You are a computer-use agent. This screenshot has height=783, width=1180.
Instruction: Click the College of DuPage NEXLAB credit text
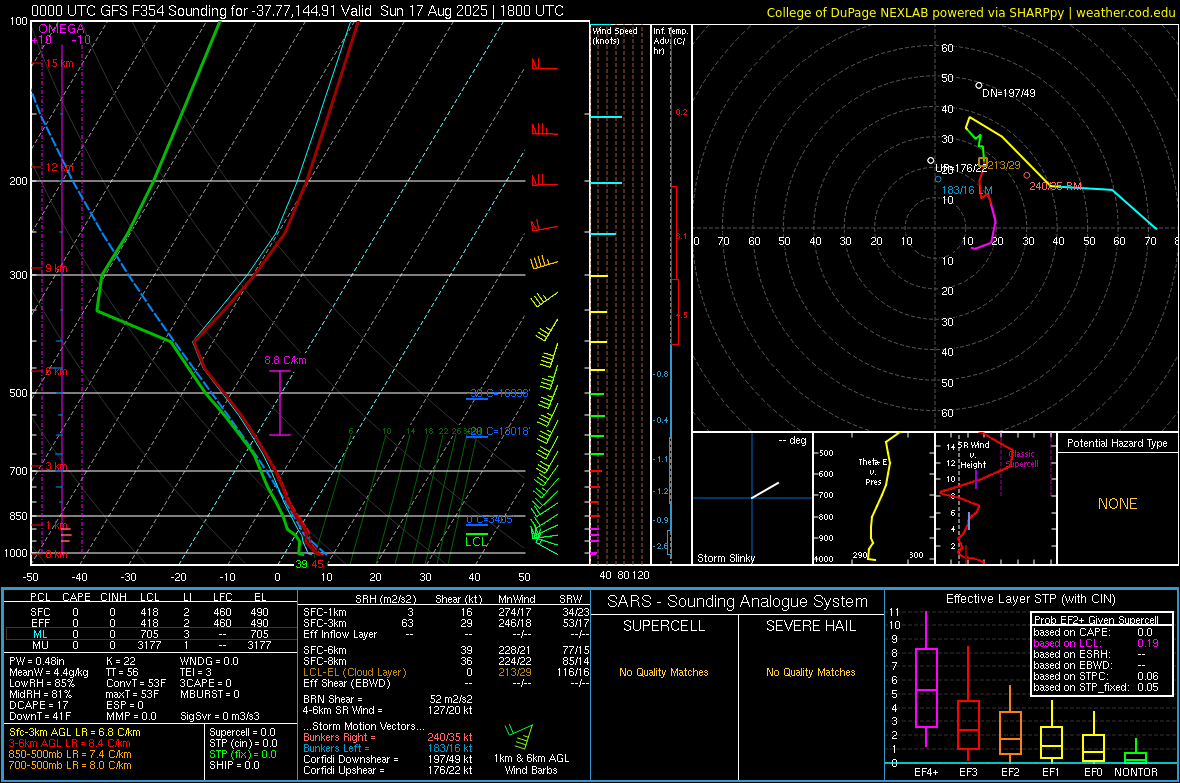970,12
